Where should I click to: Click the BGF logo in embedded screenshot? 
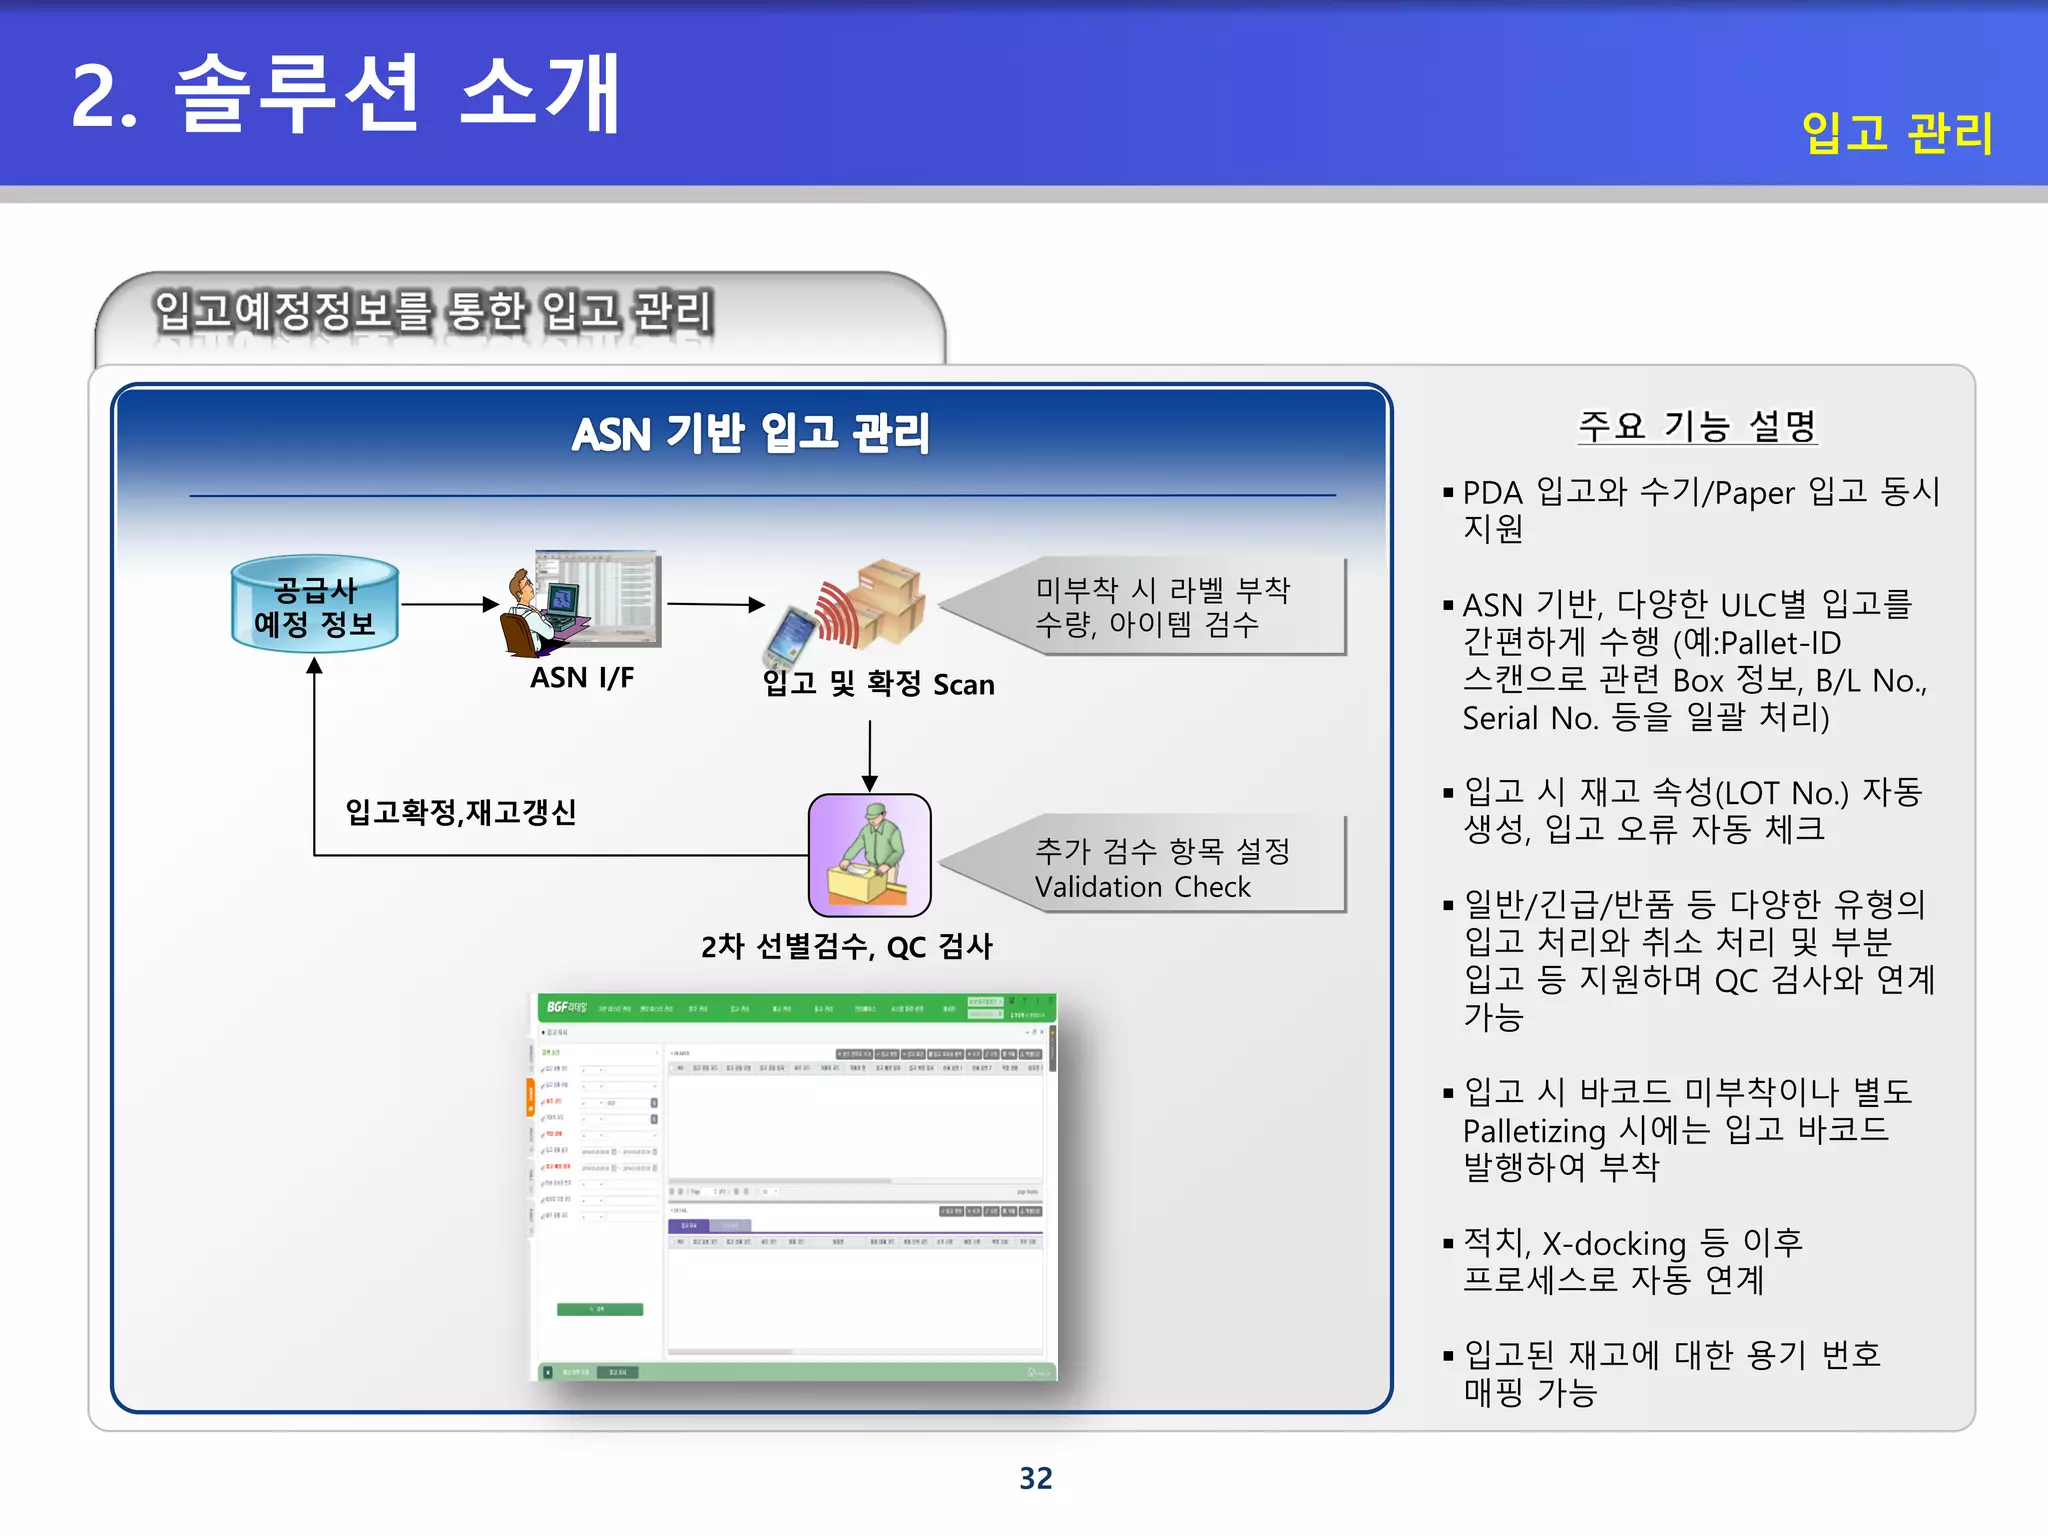click(567, 1007)
